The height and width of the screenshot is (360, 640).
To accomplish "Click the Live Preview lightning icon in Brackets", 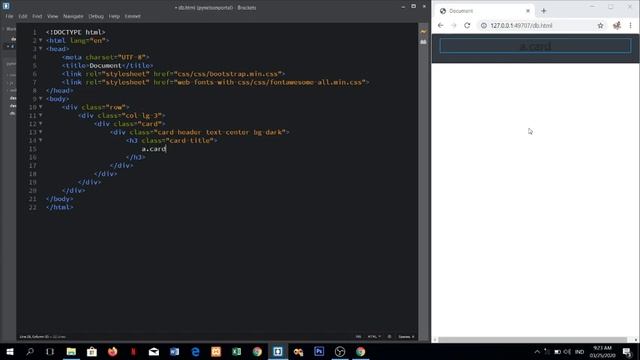I will coord(423,32).
